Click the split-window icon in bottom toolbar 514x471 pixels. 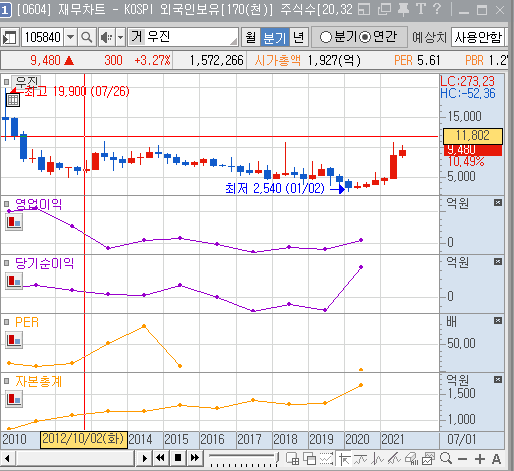point(293,459)
